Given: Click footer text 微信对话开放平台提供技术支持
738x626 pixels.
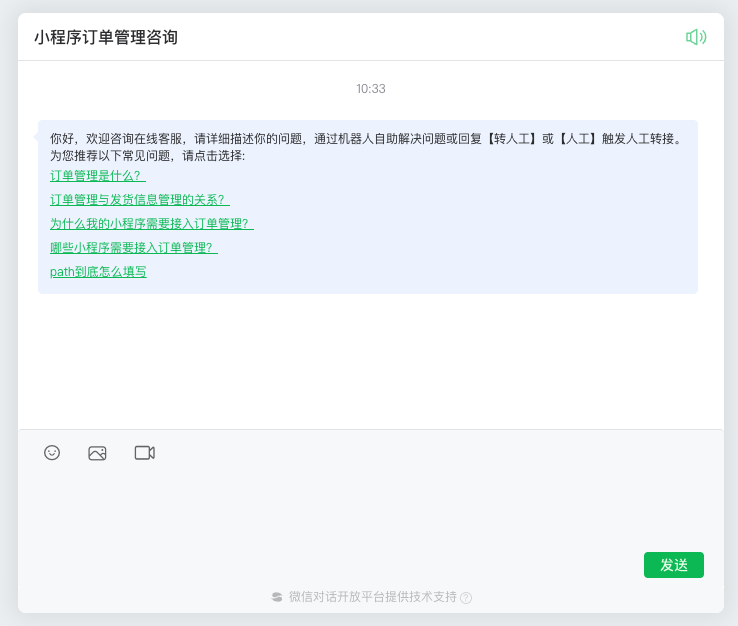Looking at the screenshot, I should point(373,597).
